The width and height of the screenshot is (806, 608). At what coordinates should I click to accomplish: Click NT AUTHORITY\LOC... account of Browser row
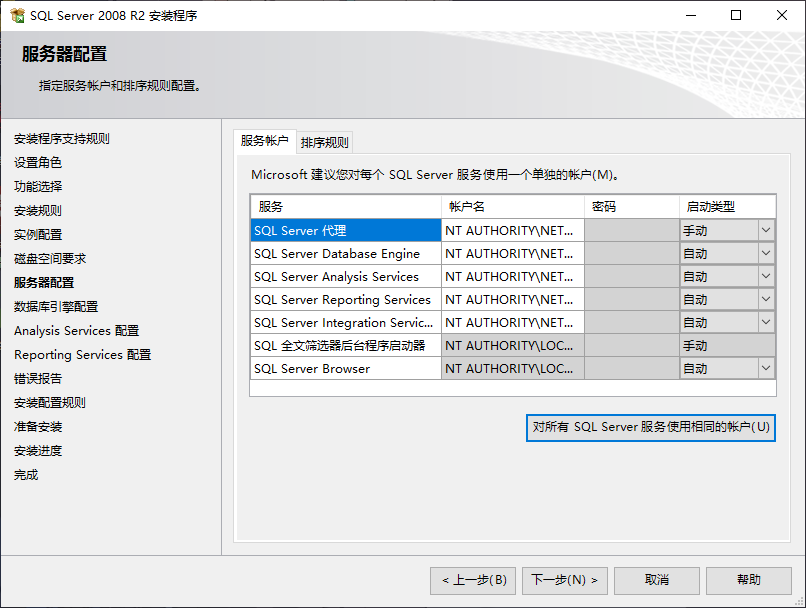tap(512, 369)
